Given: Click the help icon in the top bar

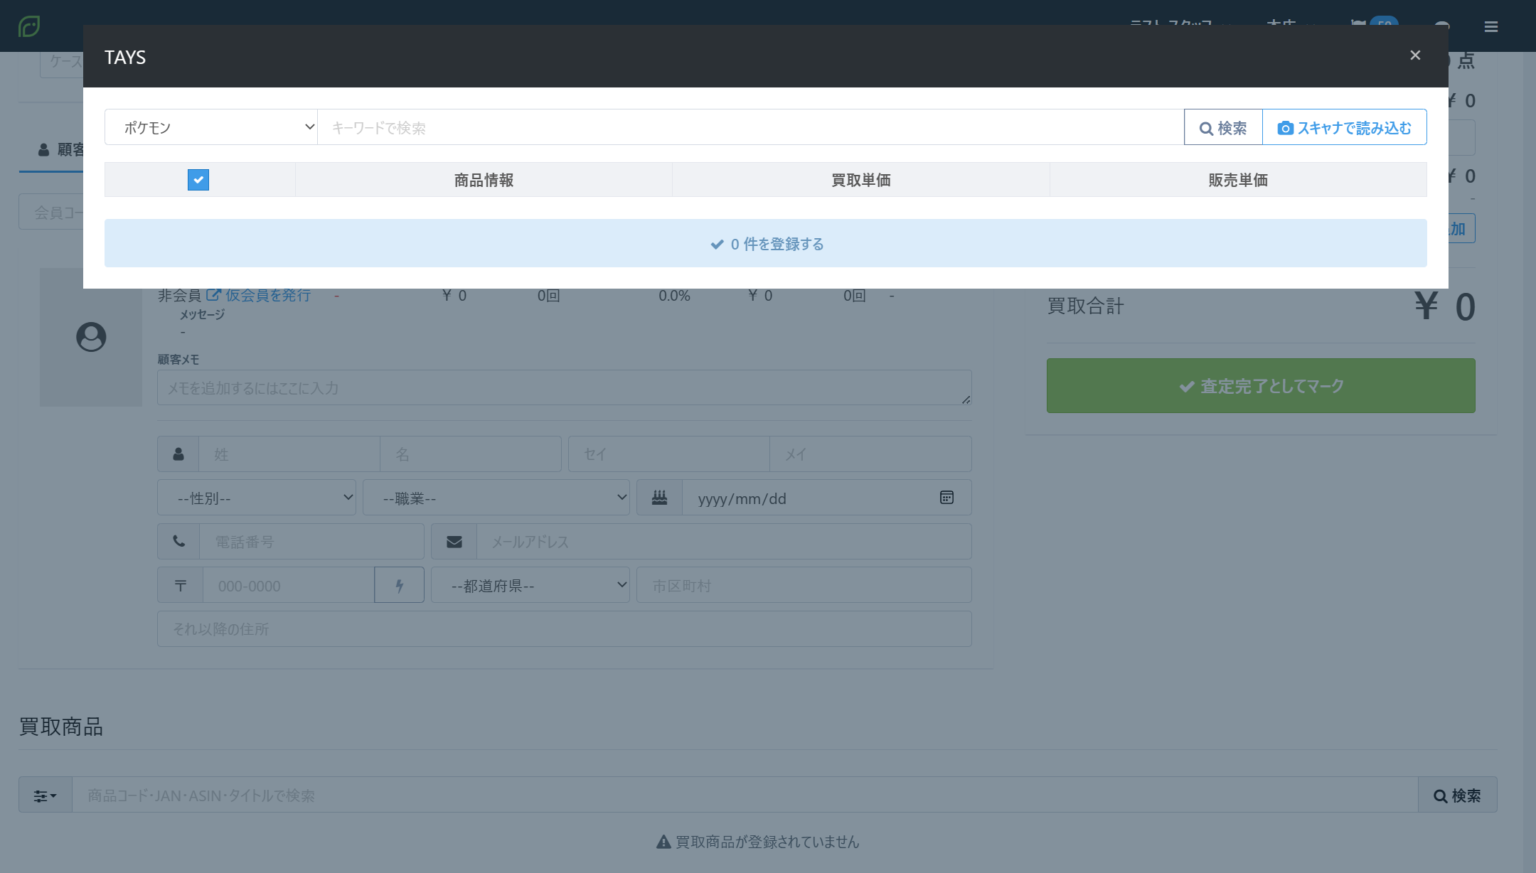Looking at the screenshot, I should [1441, 27].
